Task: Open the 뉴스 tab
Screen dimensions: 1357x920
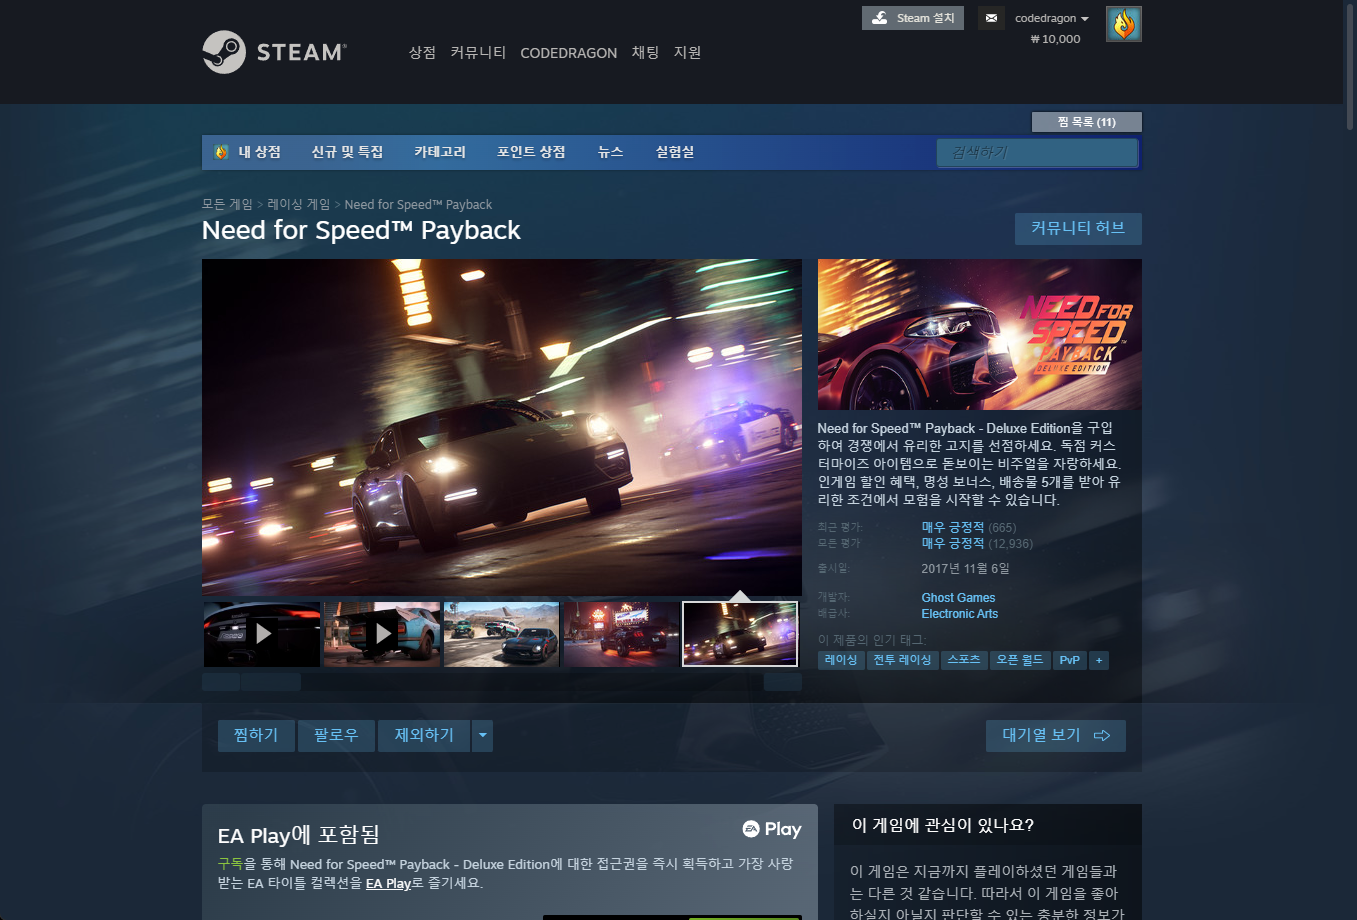Action: coord(610,152)
